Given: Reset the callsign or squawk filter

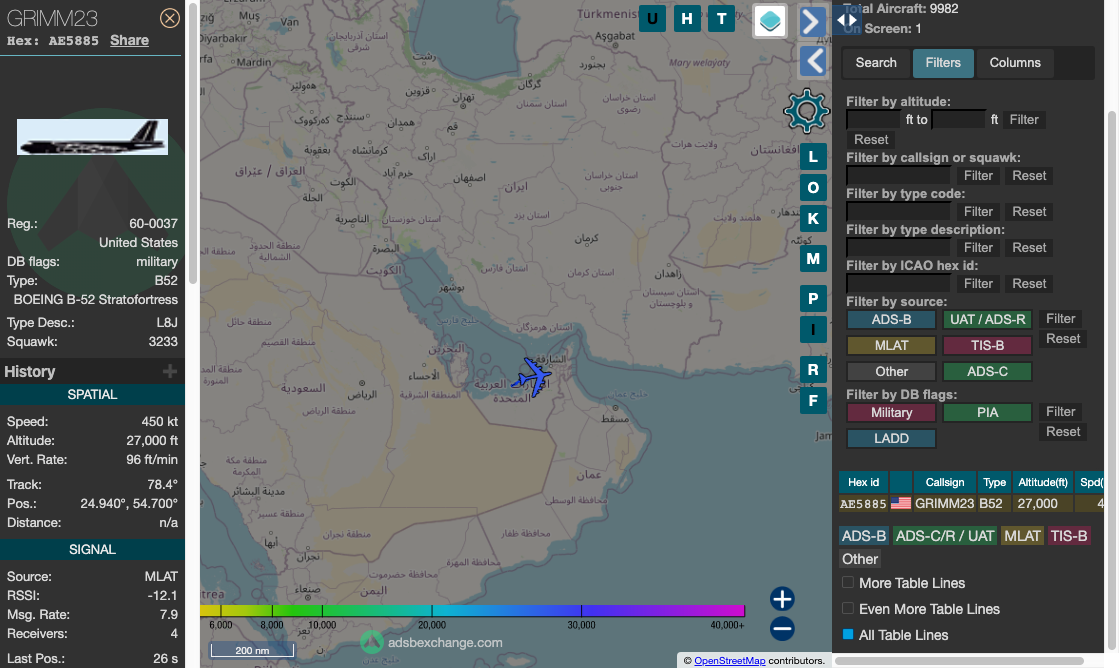Looking at the screenshot, I should pyautogui.click(x=1029, y=176).
